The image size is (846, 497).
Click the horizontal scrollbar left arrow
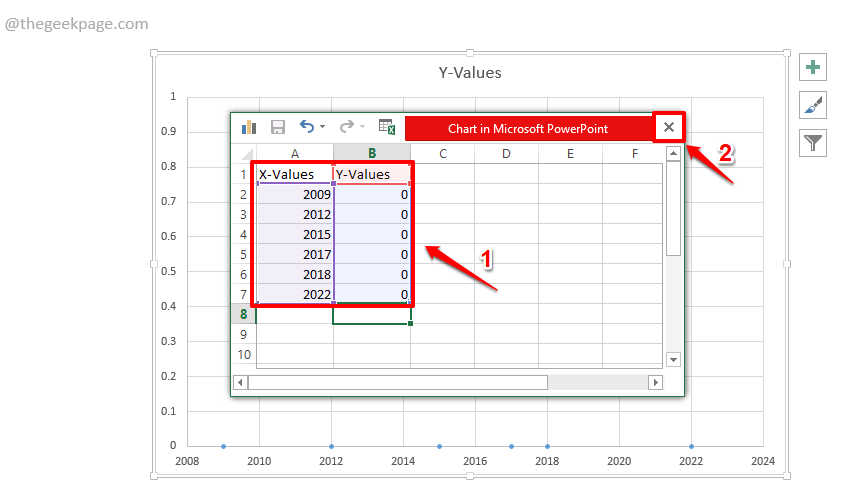(240, 383)
